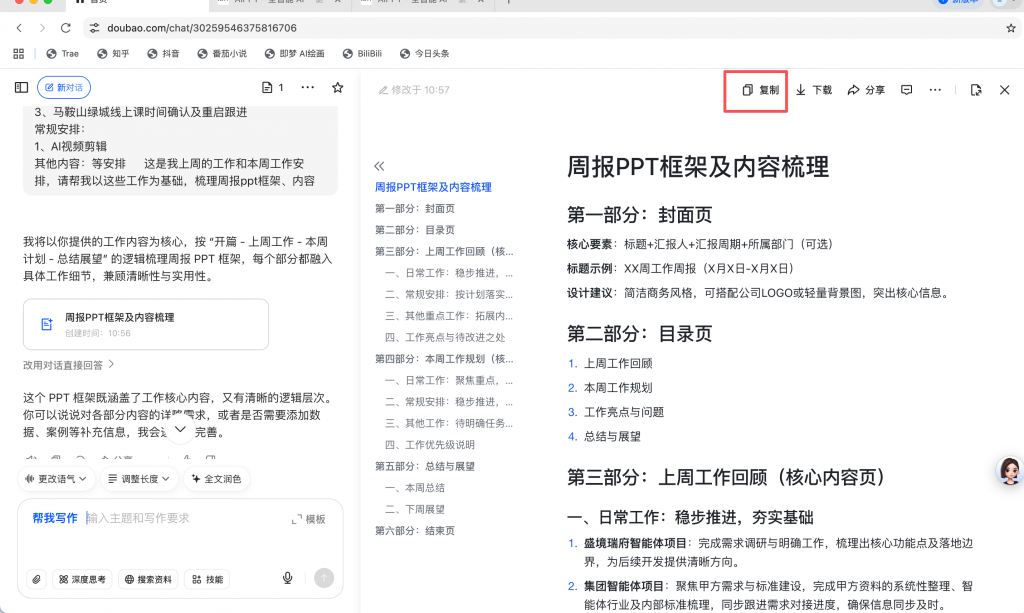Screen dimensions: 1024x613
Task: Open the 更改语气 tone dropdown
Action: point(56,479)
